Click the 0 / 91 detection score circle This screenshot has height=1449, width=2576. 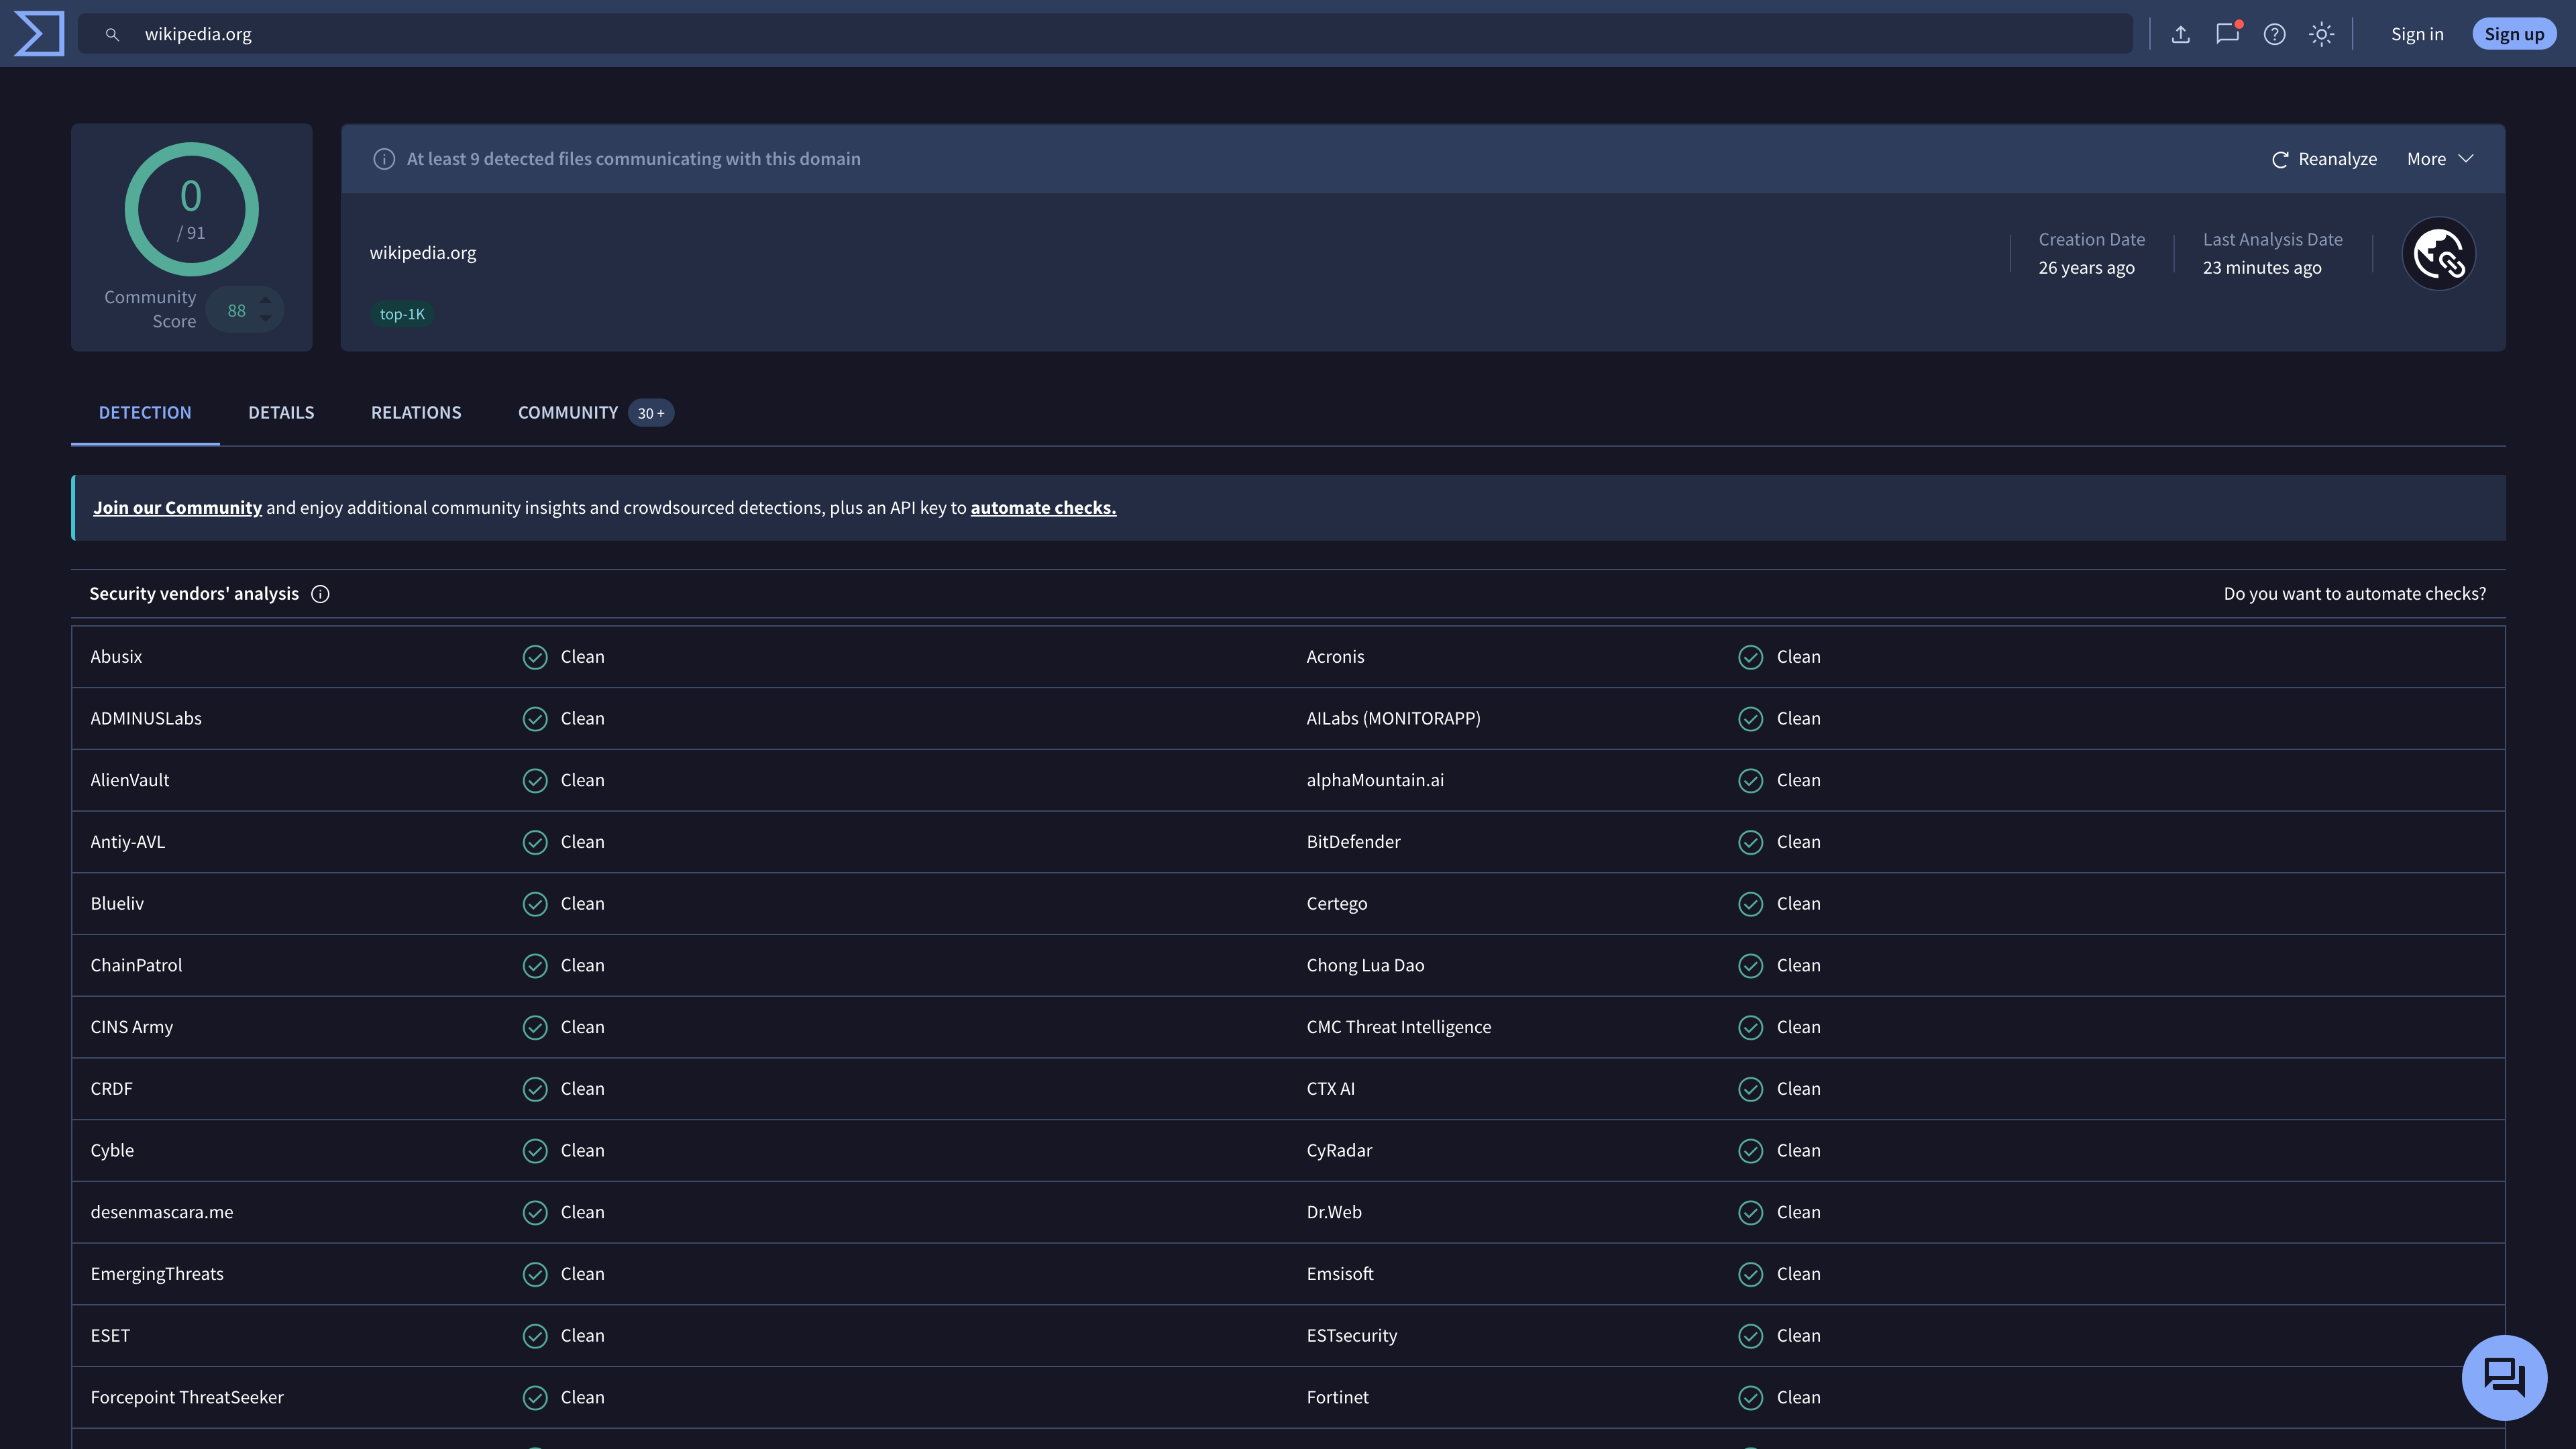tap(191, 209)
